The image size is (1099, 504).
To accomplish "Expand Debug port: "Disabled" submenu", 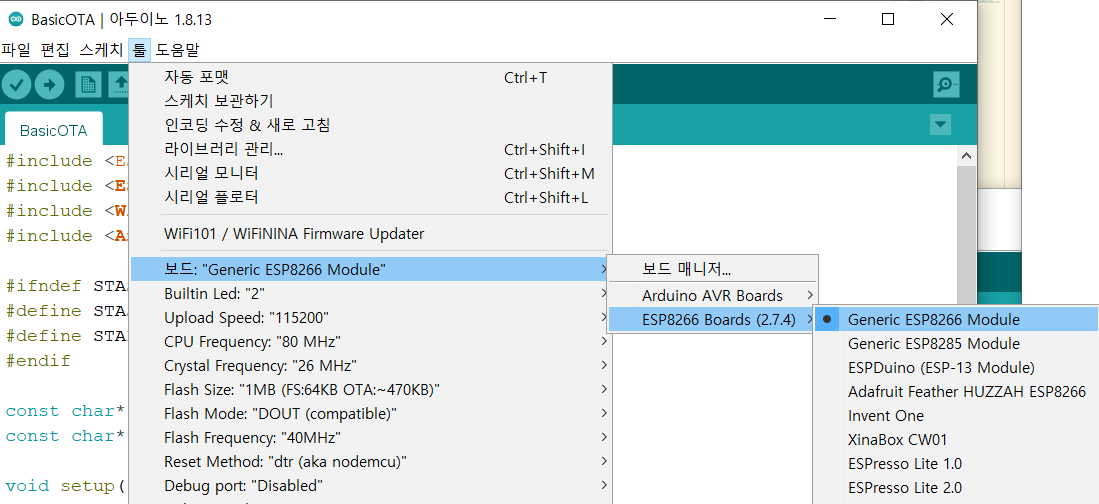I will click(371, 486).
